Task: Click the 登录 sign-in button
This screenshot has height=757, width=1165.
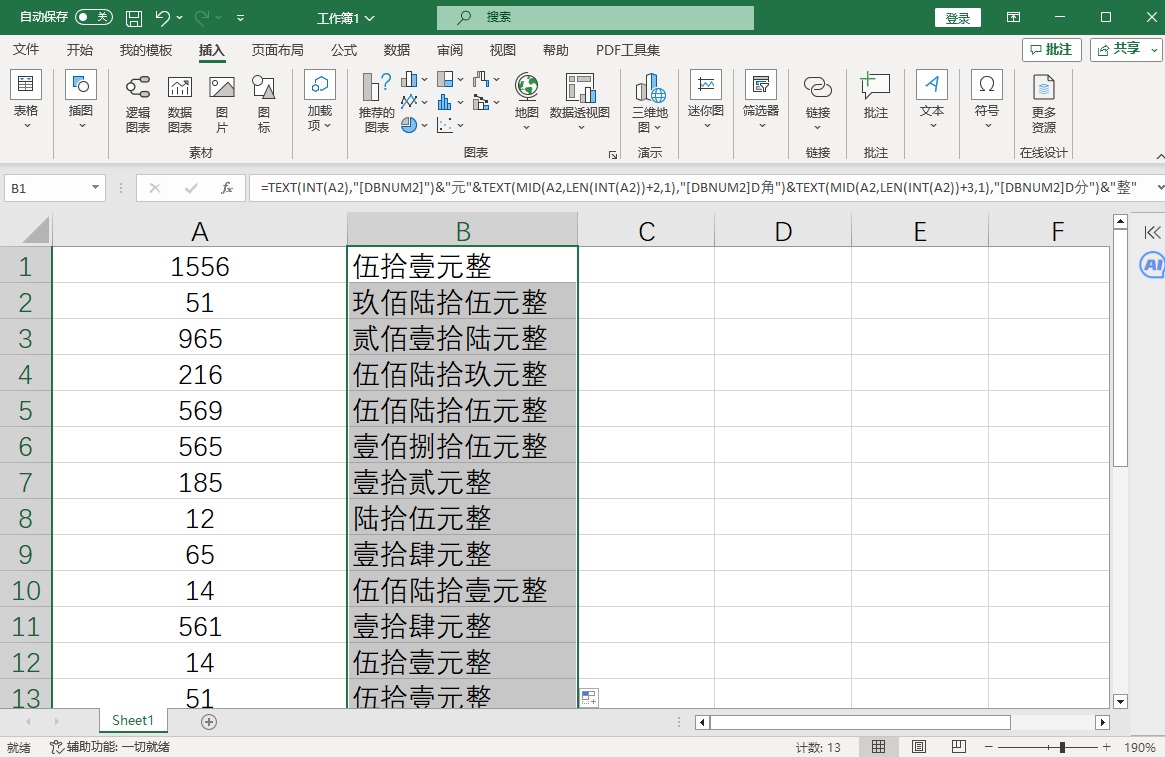Action: pyautogui.click(x=957, y=18)
